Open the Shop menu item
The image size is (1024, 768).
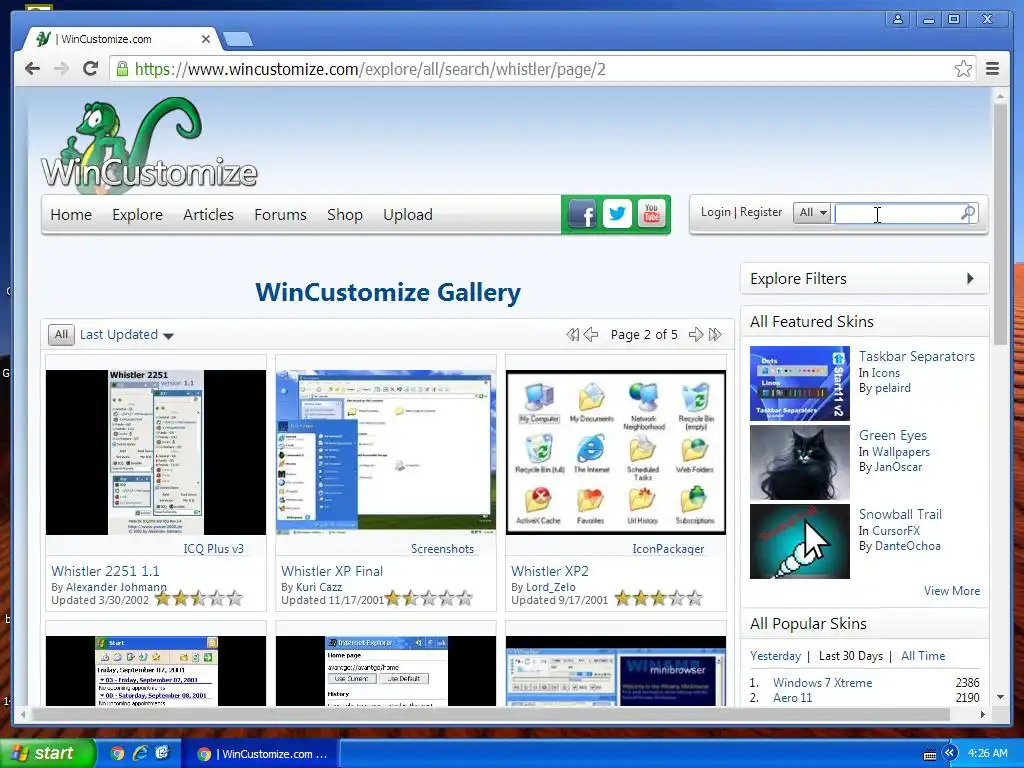[345, 214]
